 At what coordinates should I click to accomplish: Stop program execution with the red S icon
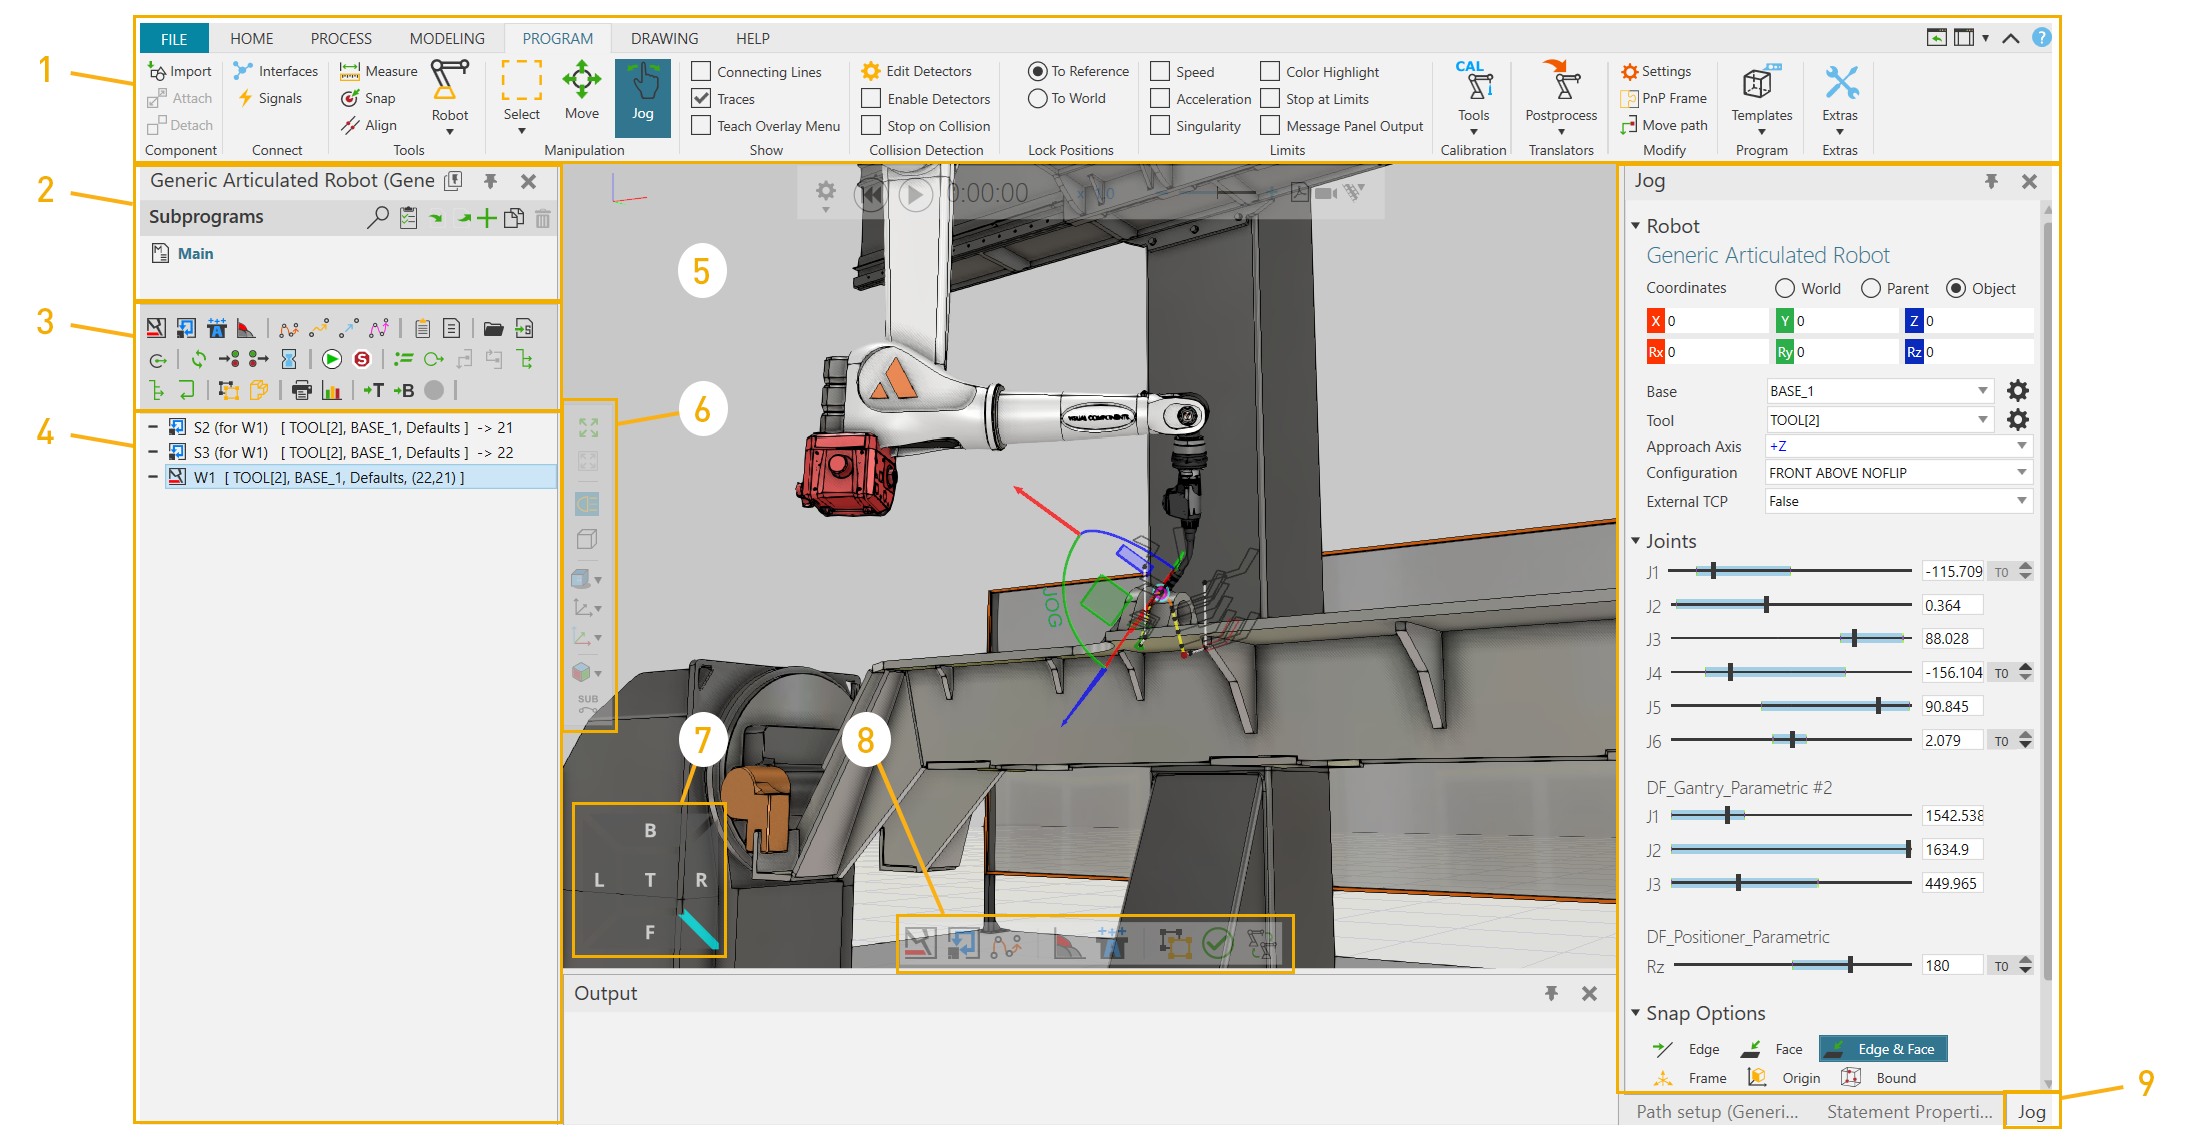click(361, 359)
